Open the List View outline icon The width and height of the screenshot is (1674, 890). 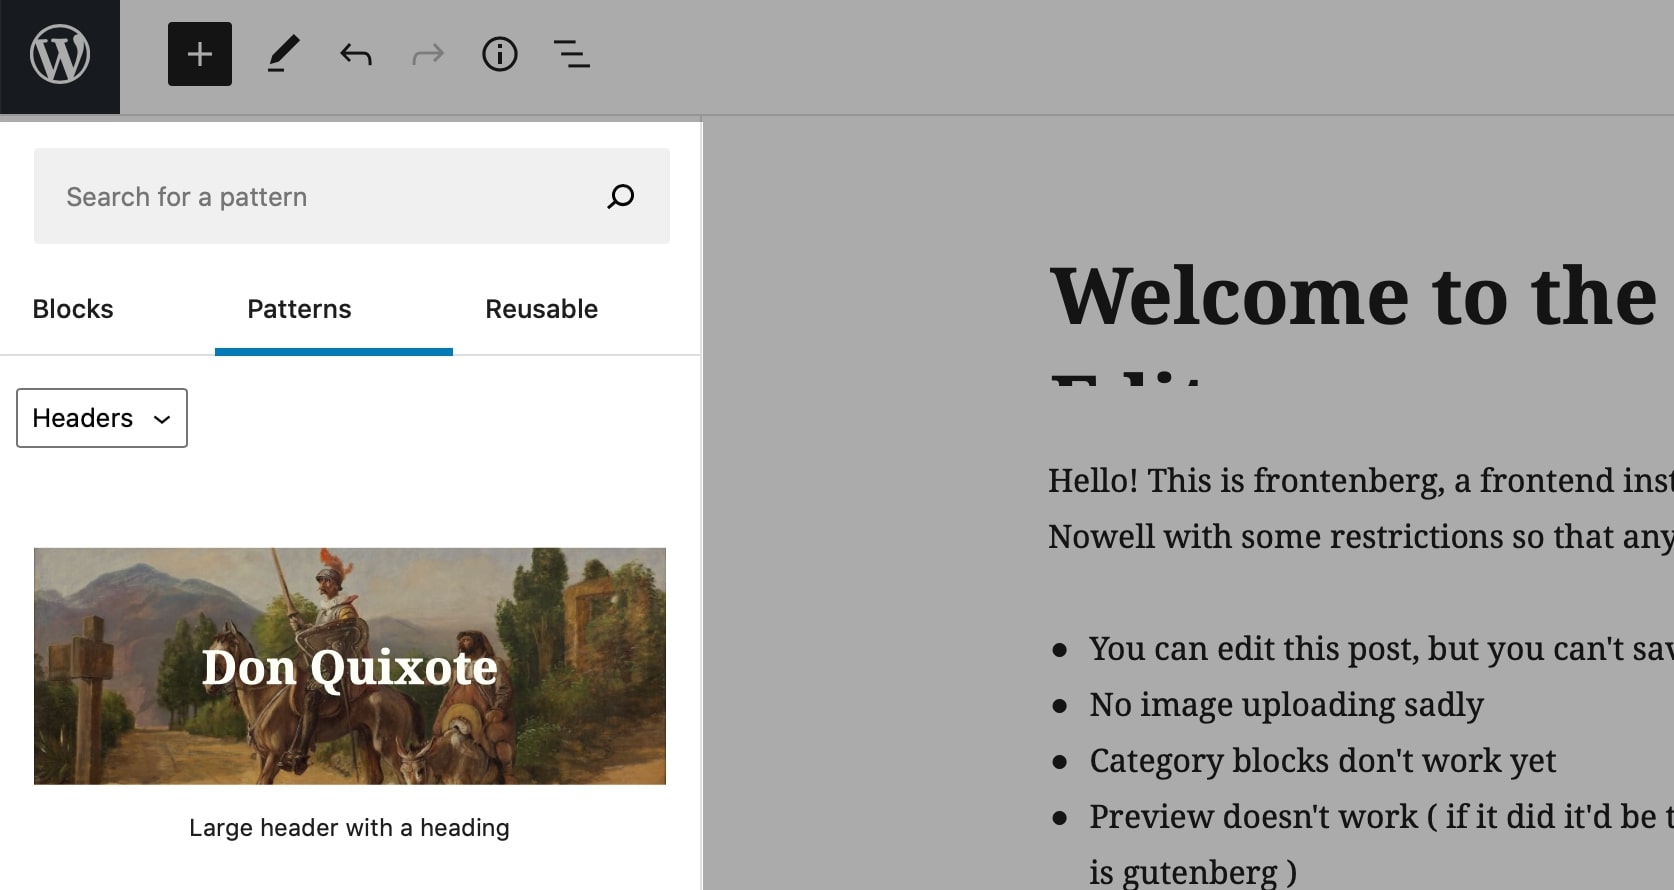pos(572,54)
